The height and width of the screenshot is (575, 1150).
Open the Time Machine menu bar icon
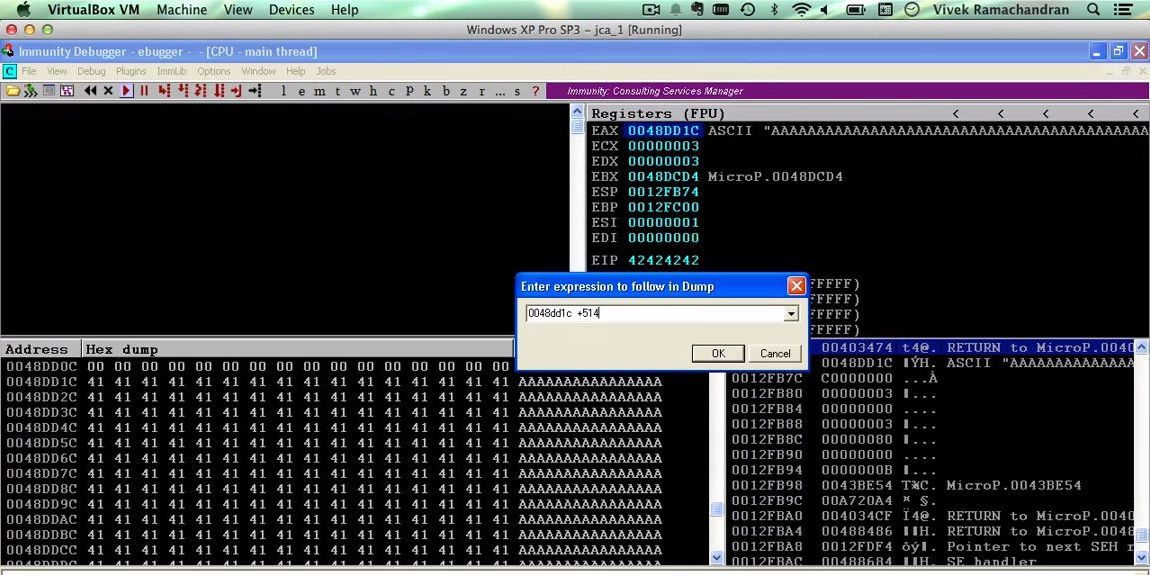[x=747, y=10]
